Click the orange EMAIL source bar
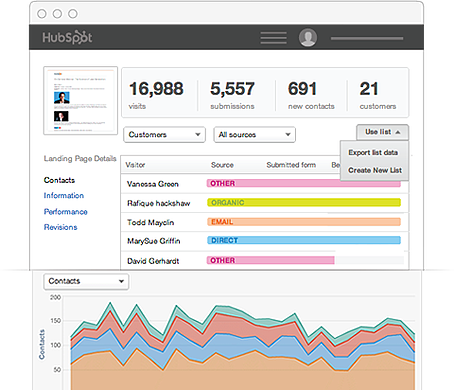Viewport: 454px width, 390px height. 304,222
